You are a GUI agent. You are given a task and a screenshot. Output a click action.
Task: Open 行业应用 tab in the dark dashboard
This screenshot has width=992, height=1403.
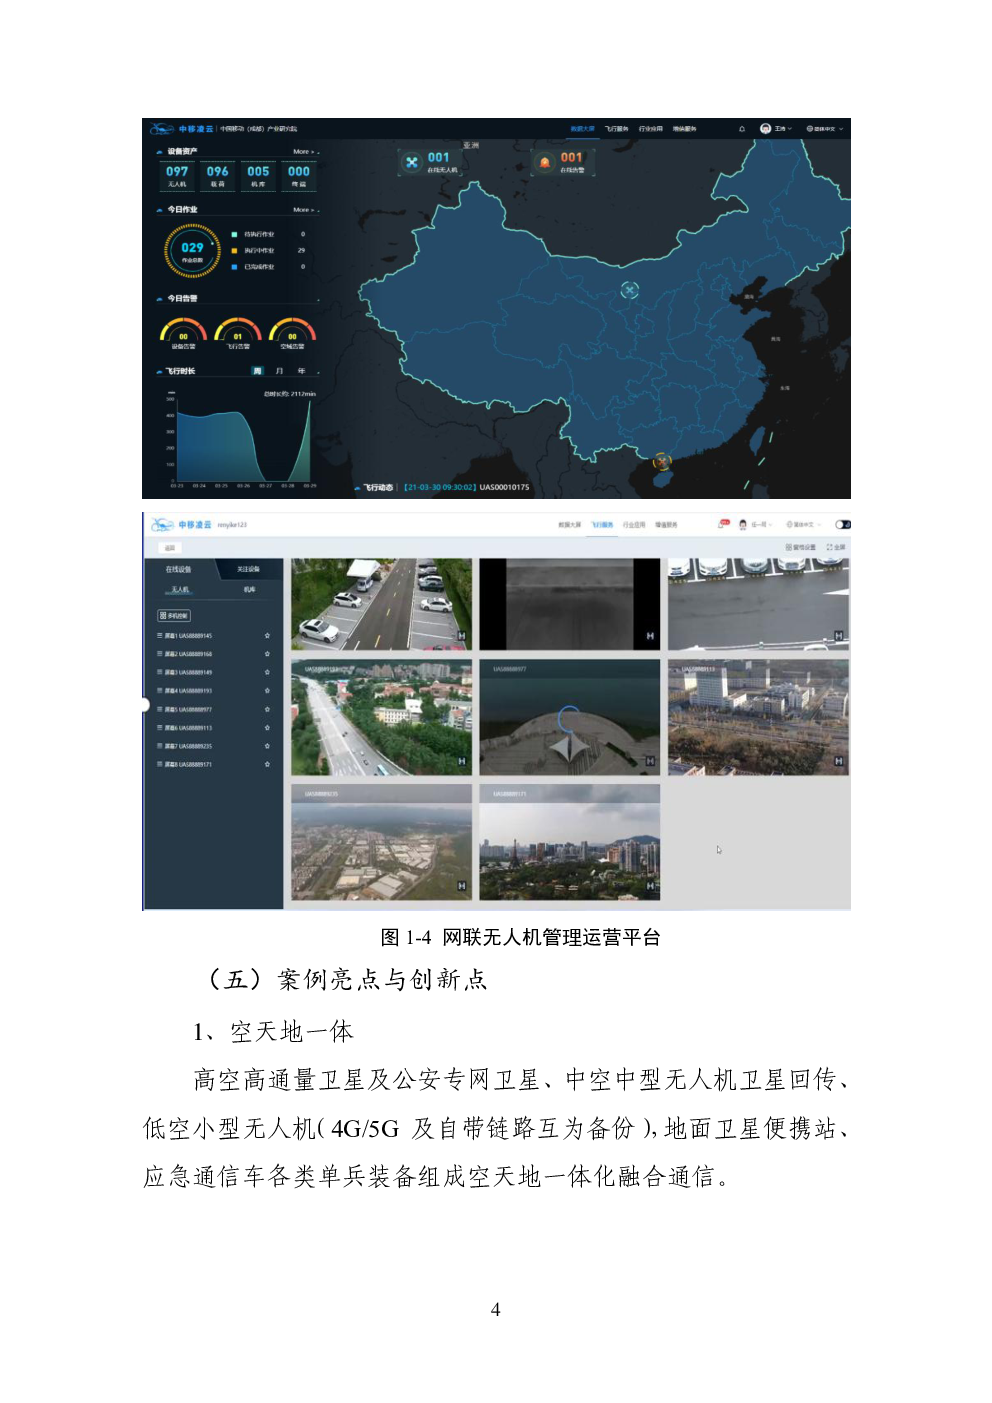650,129
